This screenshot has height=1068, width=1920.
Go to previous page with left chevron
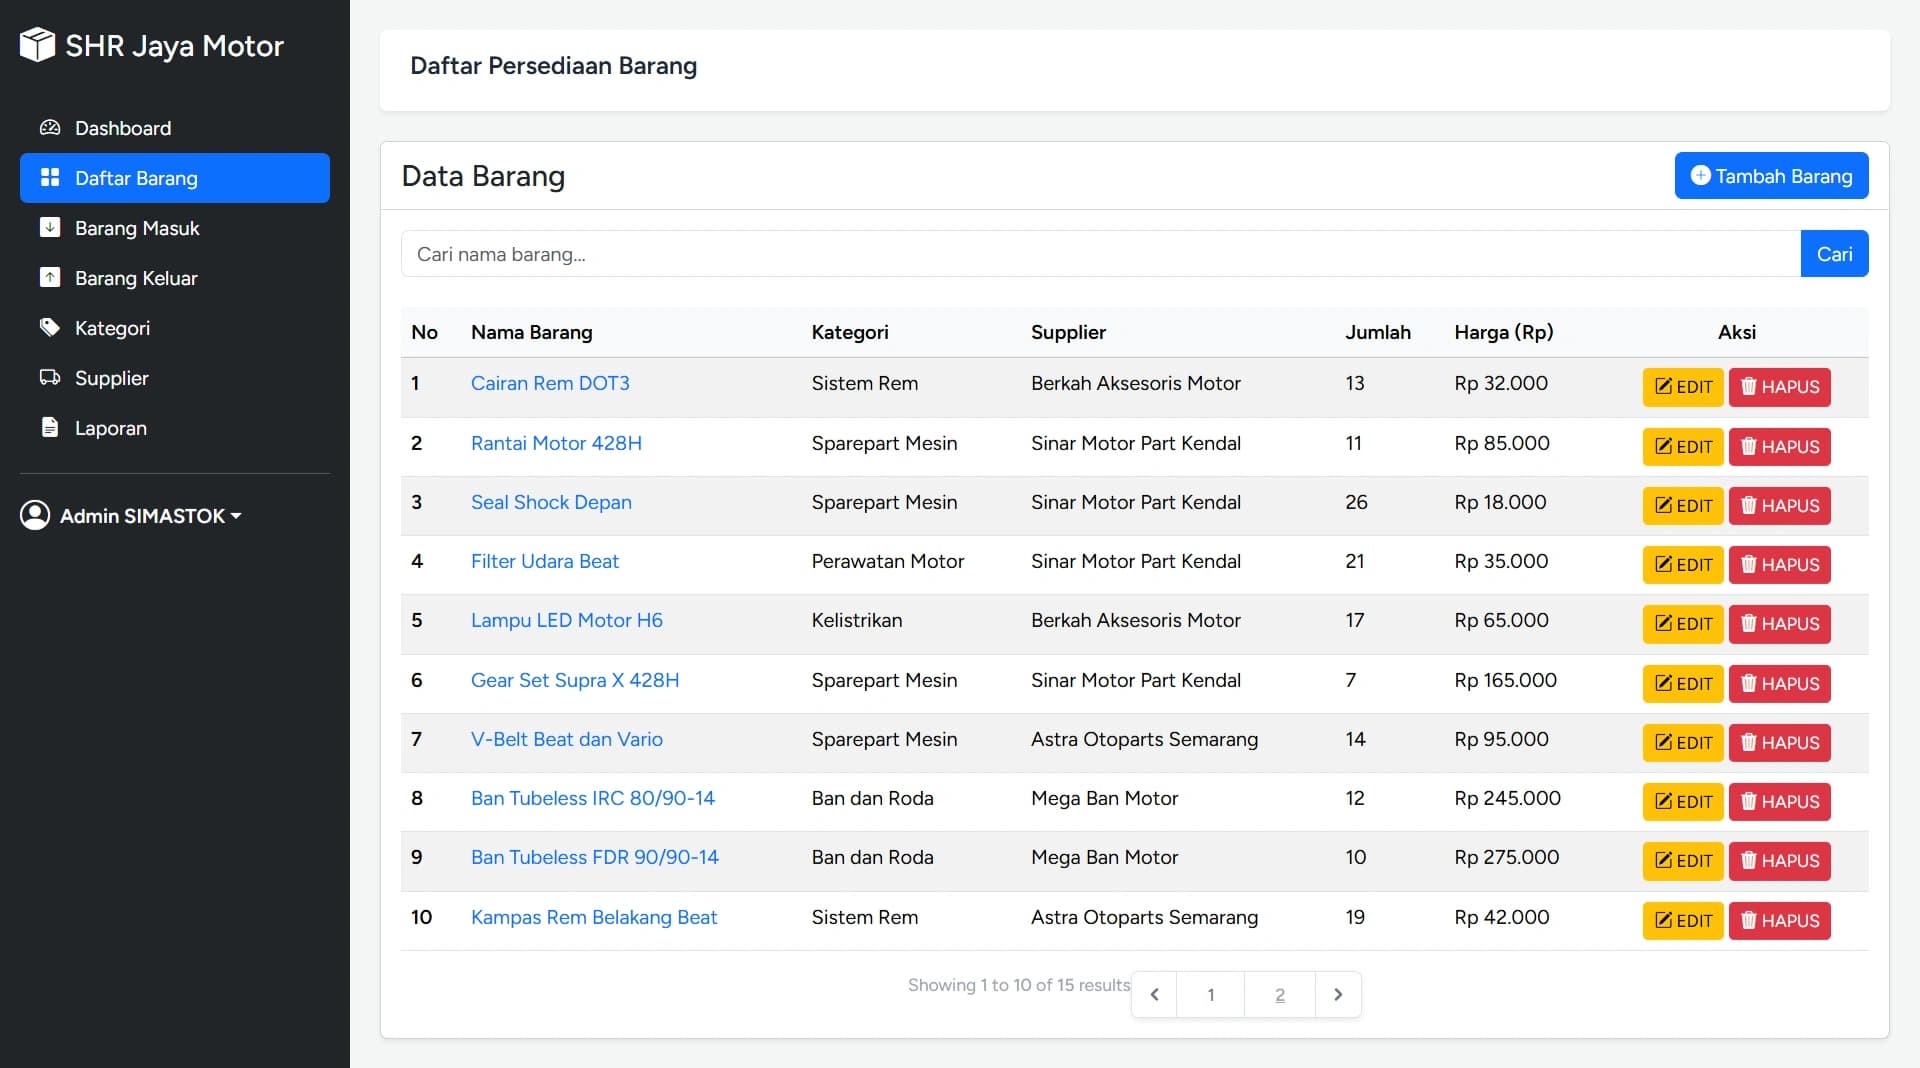click(1154, 994)
